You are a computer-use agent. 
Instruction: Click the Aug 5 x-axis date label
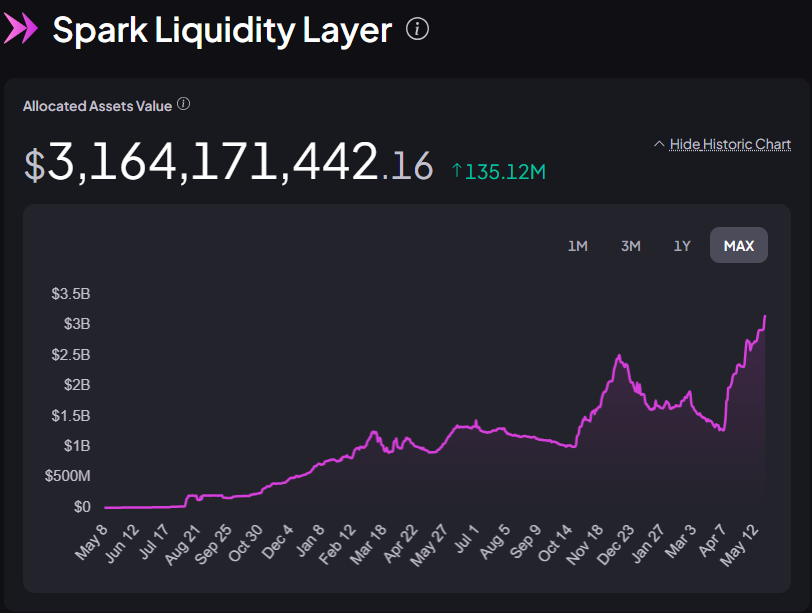495,542
